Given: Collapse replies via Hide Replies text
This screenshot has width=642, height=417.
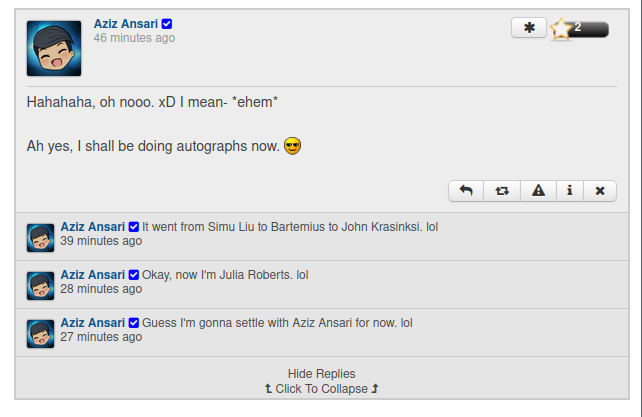Looking at the screenshot, I should (x=321, y=374).
